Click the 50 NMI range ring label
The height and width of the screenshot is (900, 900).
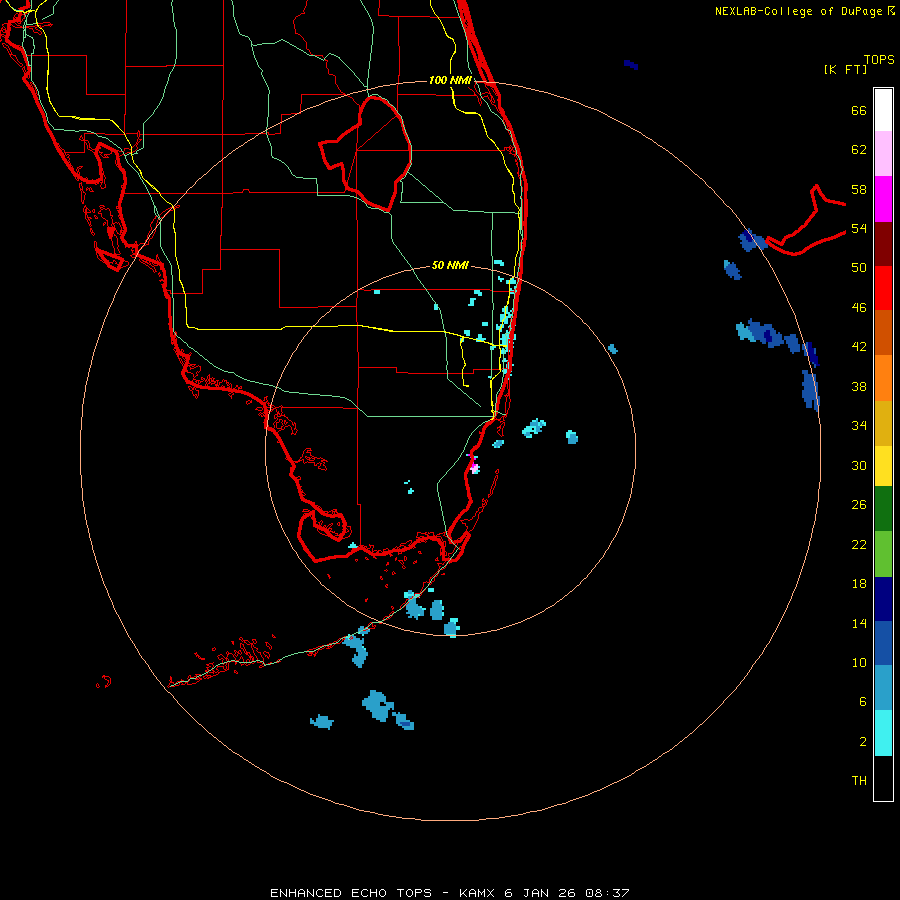coord(450,265)
